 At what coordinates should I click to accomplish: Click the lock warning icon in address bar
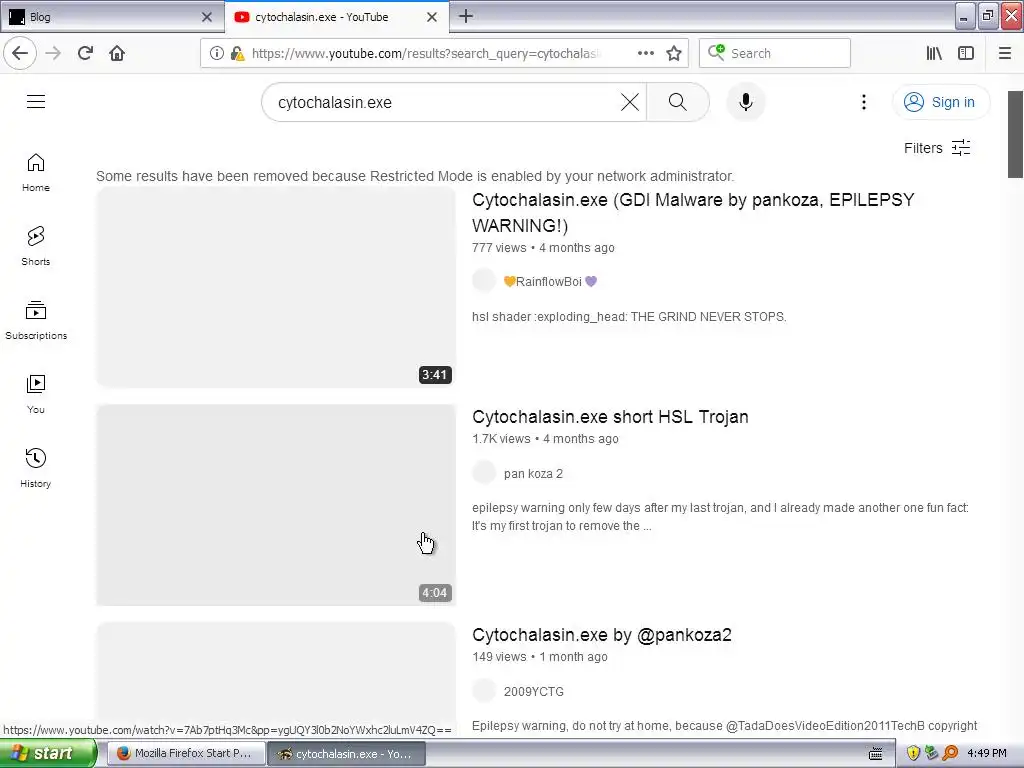237,53
